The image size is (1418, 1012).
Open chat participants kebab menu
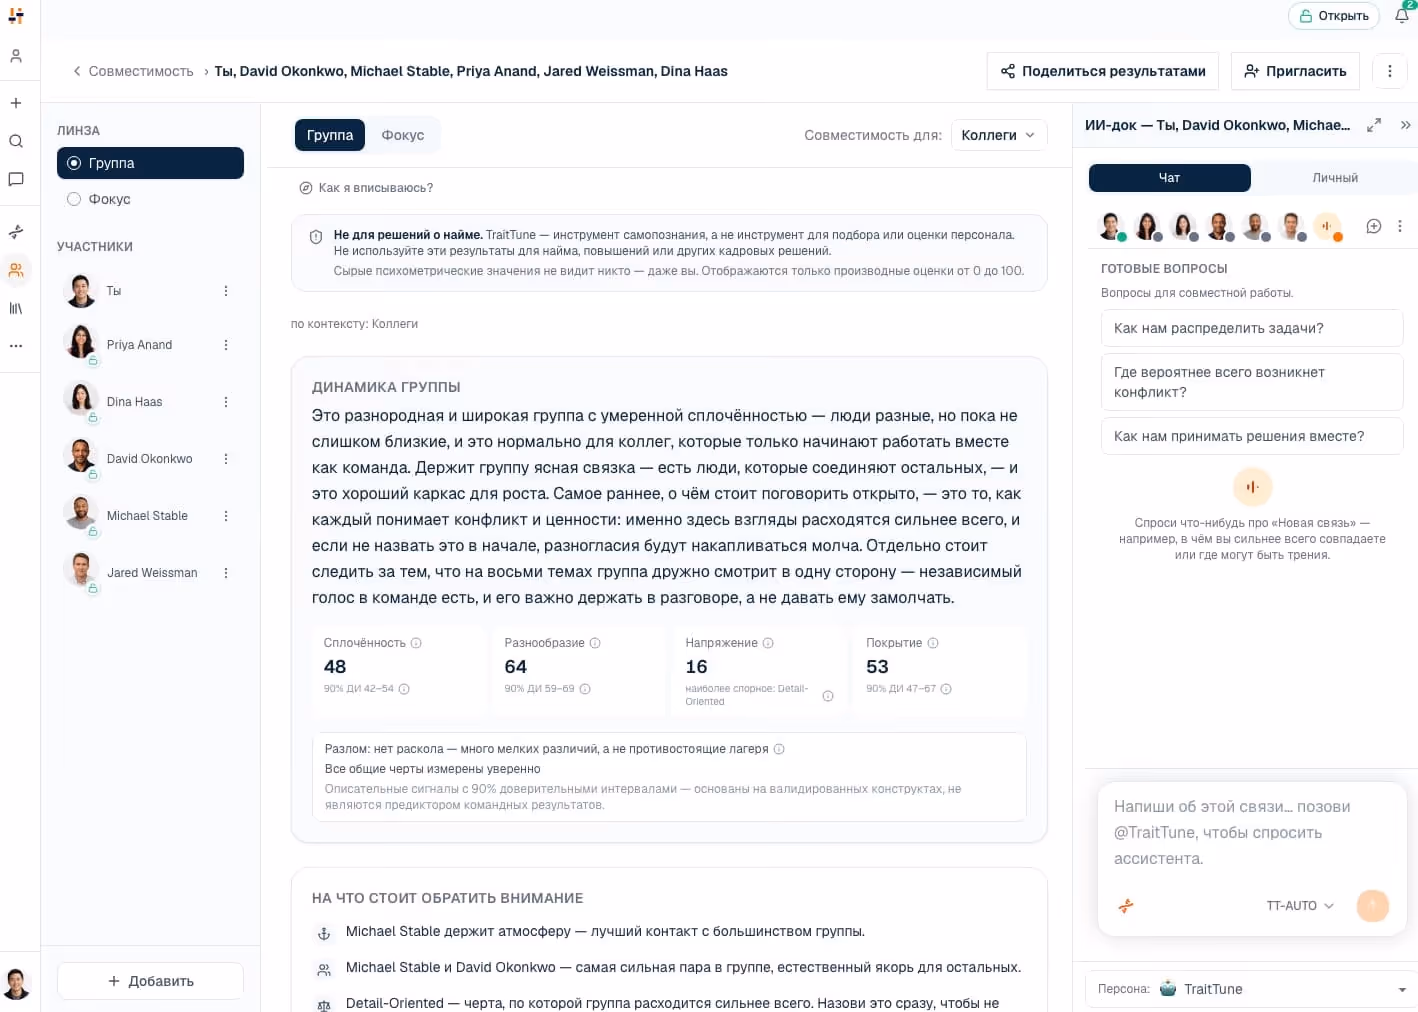pos(1400,226)
